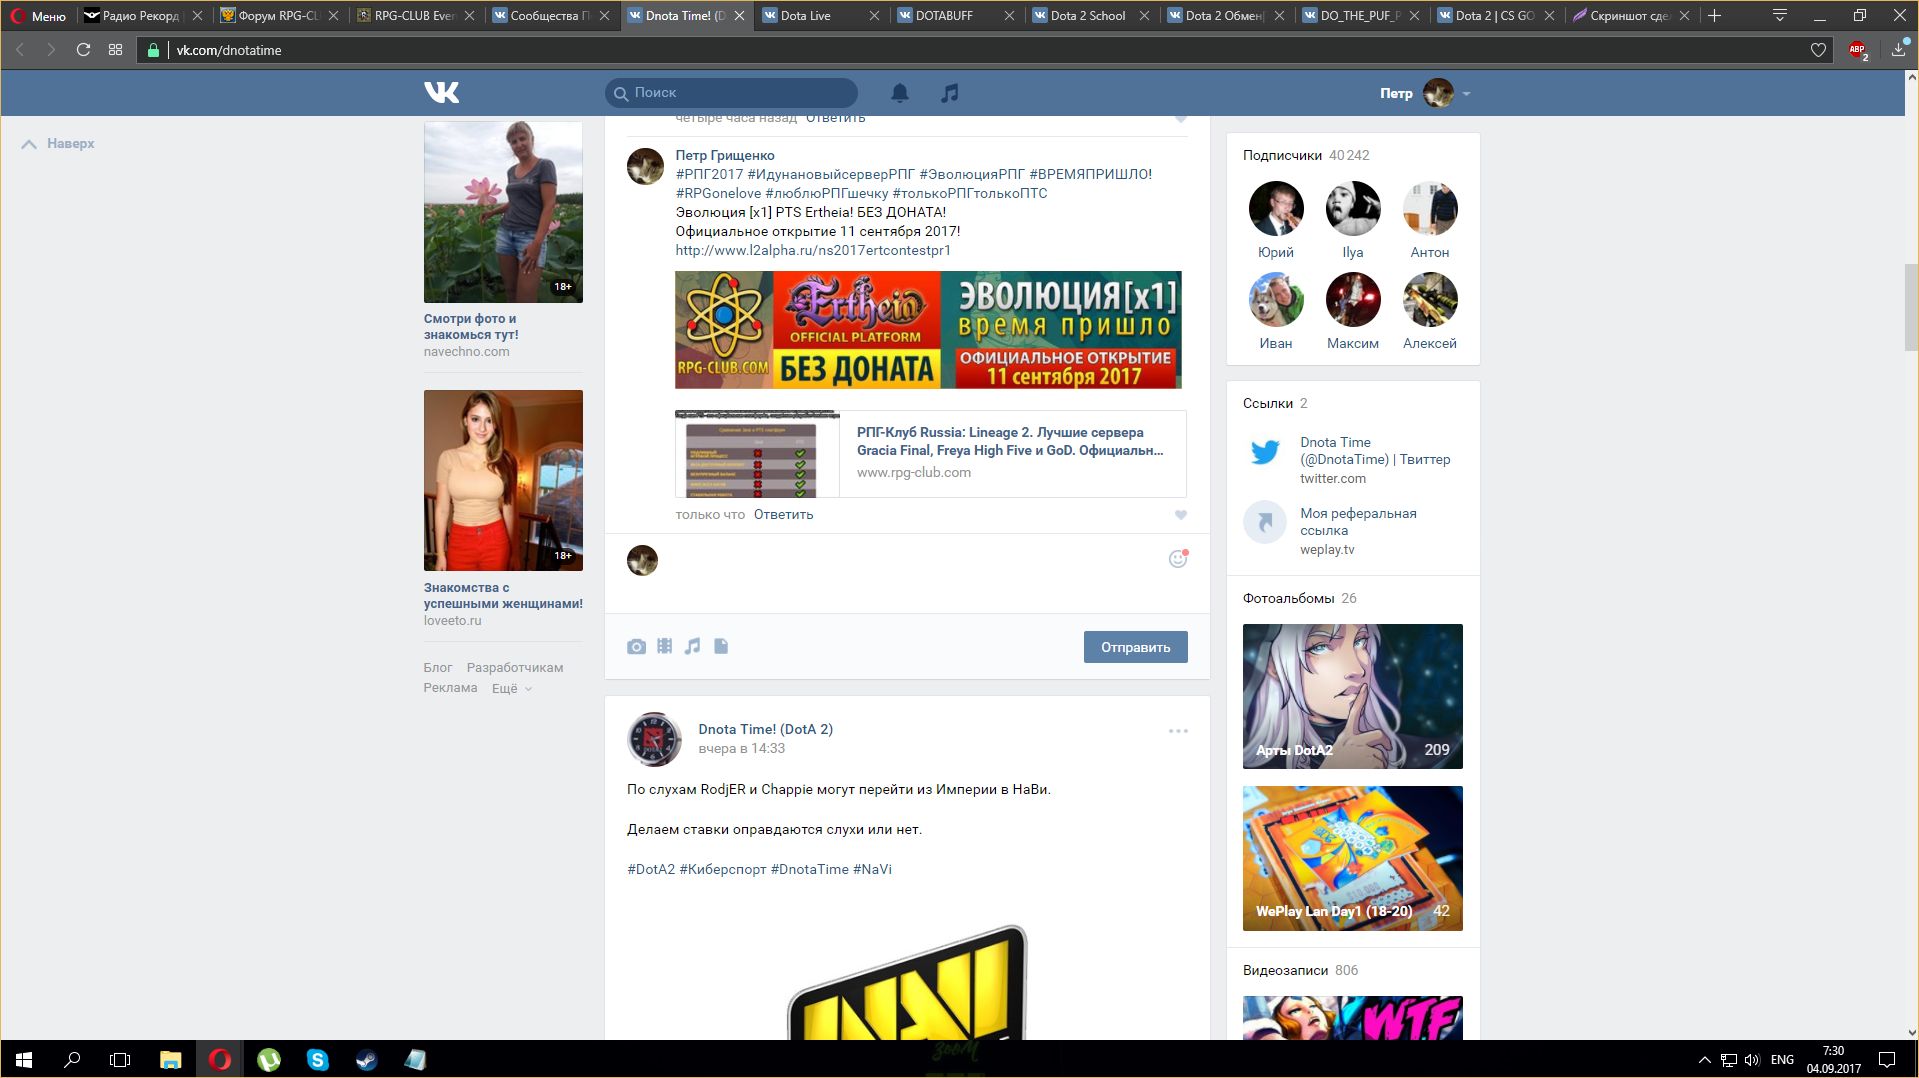Image resolution: width=1919 pixels, height=1078 pixels.
Task: Open the Арты DotA2 photo album
Action: (x=1353, y=697)
